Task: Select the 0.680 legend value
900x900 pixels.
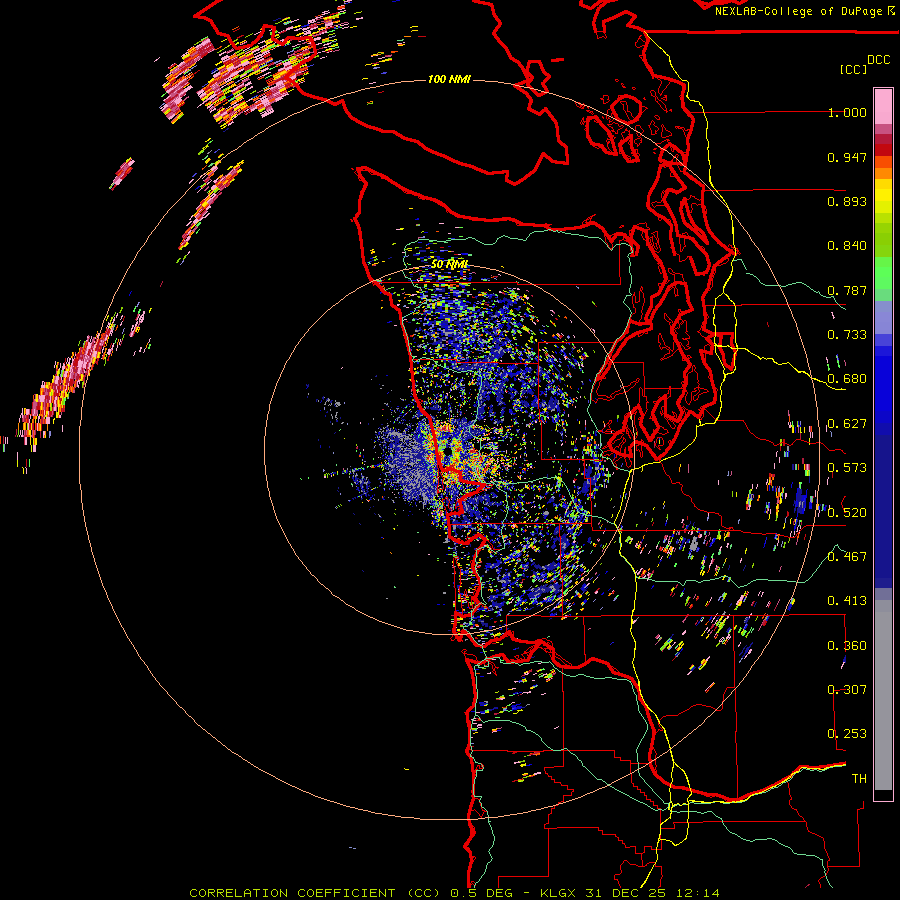Action: (x=847, y=379)
